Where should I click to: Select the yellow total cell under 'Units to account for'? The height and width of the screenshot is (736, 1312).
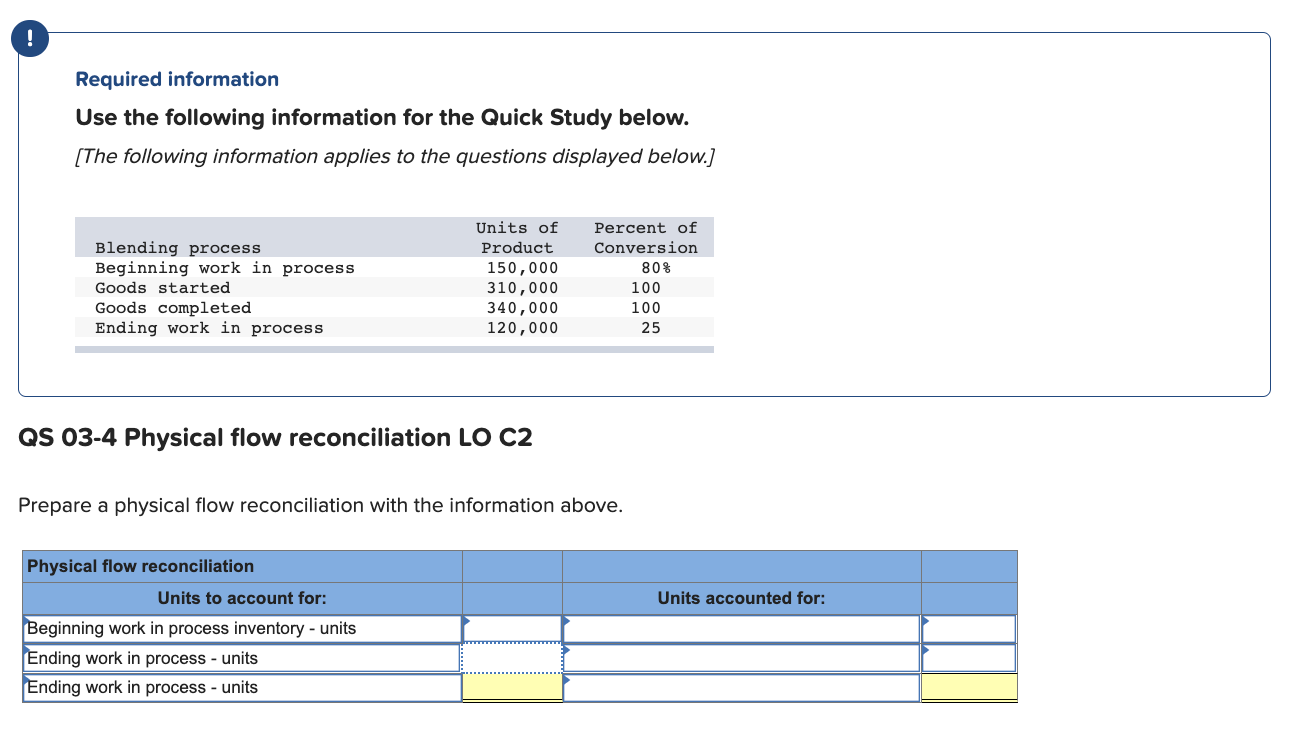click(x=512, y=687)
